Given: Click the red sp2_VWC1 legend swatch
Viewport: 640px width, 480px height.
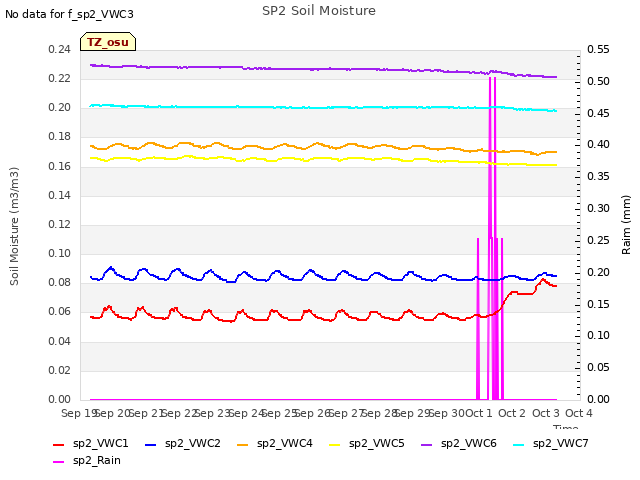Looking at the screenshot, I should pyautogui.click(x=59, y=444).
